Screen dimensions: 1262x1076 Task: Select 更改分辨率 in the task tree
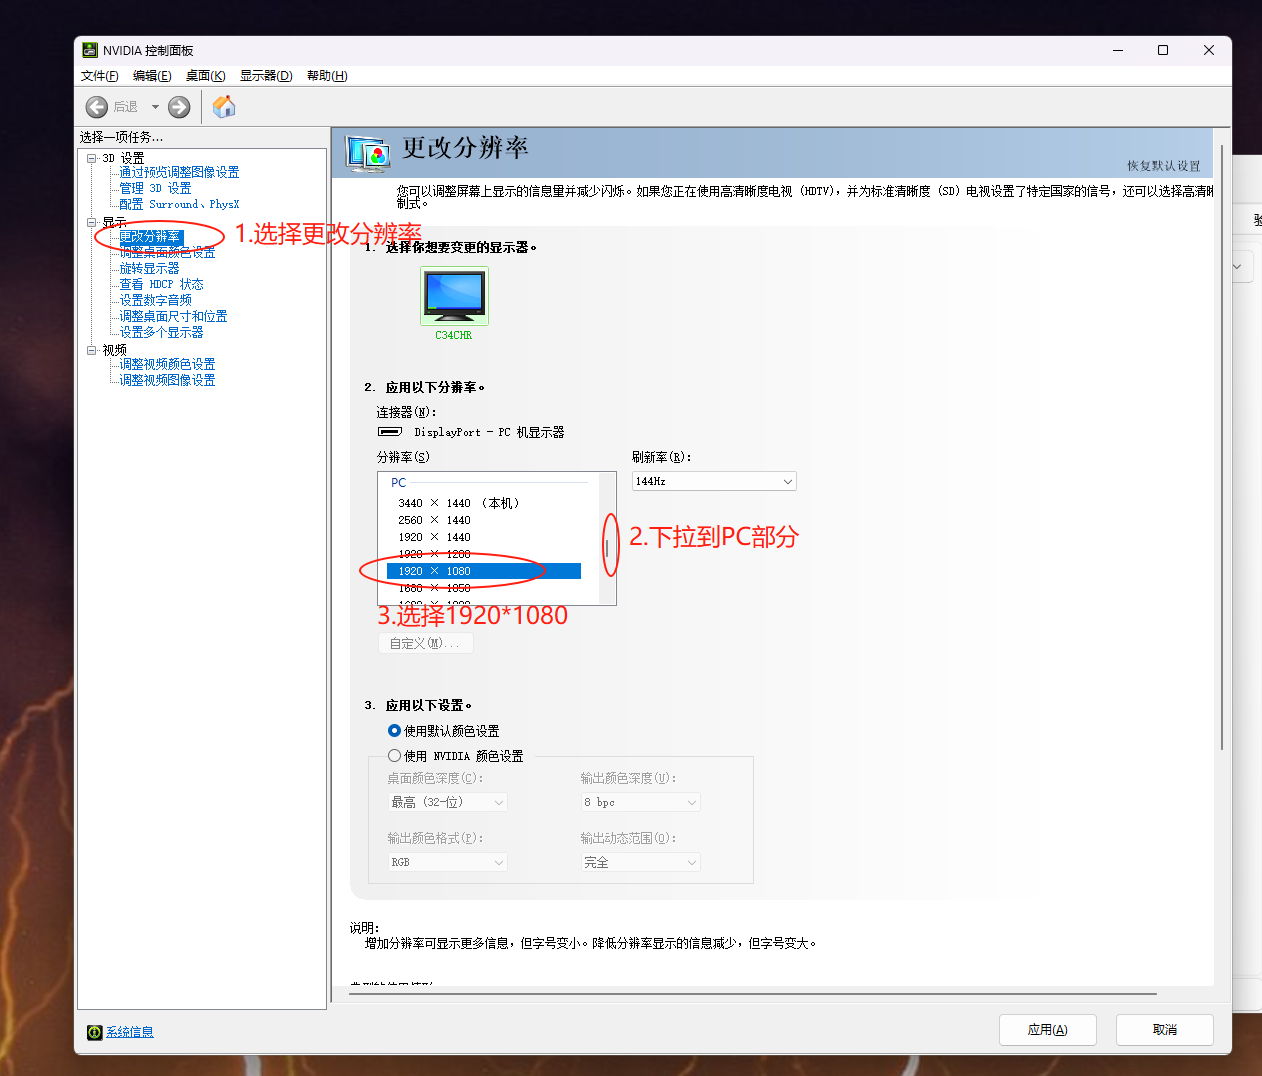(151, 237)
